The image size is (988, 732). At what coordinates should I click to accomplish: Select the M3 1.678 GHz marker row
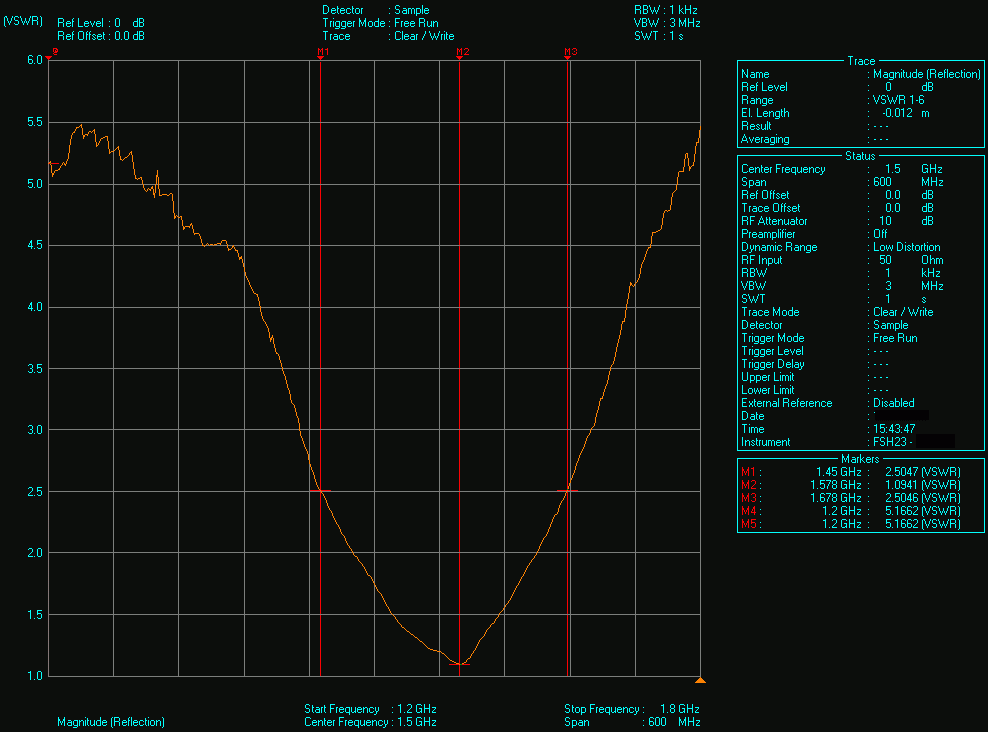coord(851,498)
